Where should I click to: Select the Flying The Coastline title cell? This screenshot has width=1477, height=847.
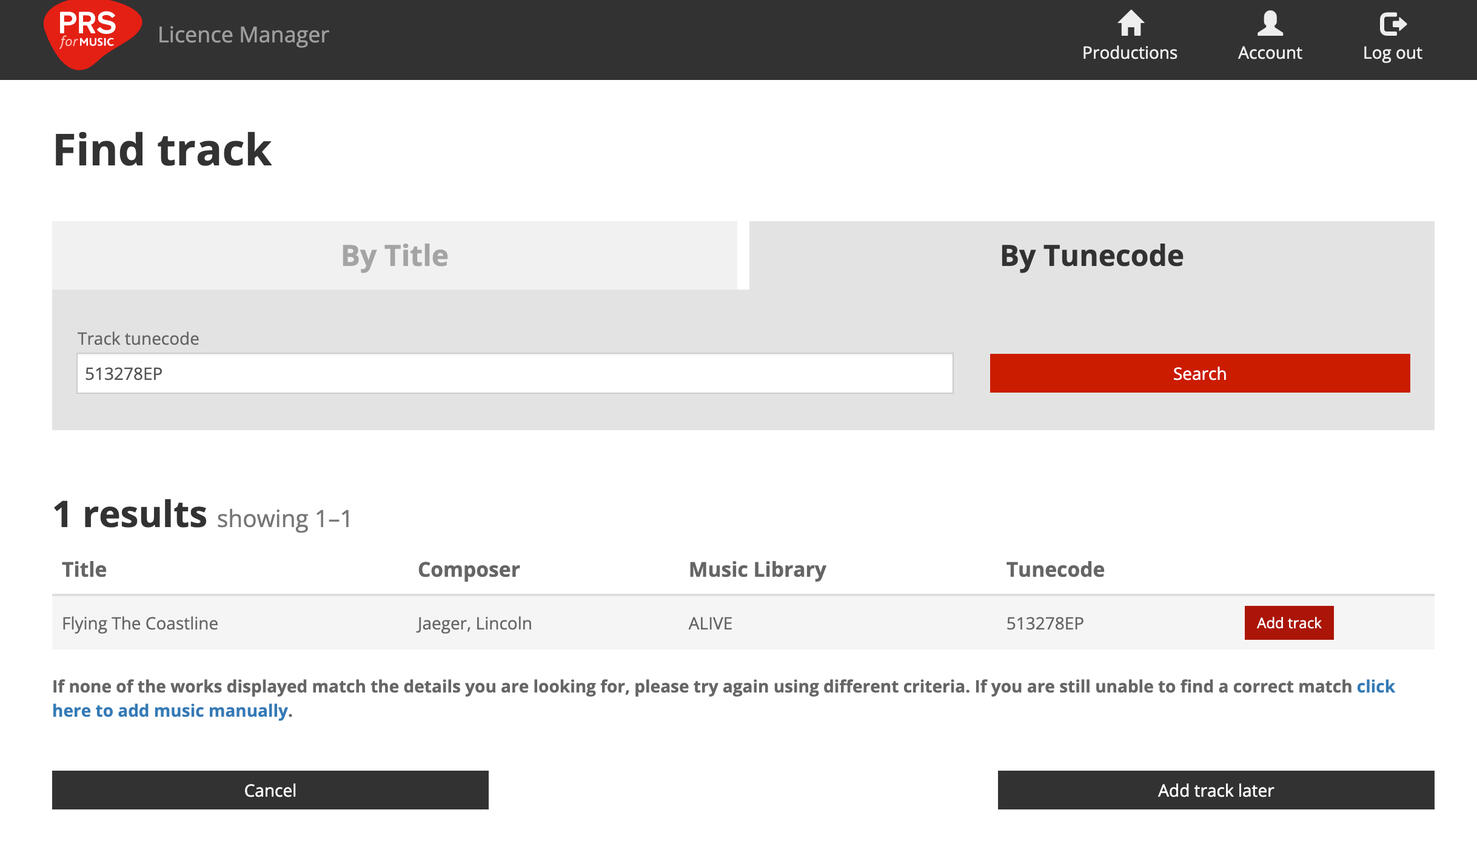click(140, 624)
